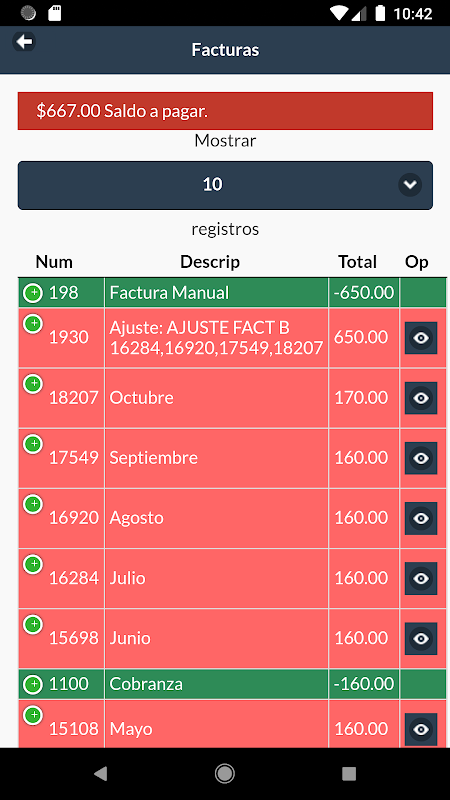The width and height of the screenshot is (450, 800).
Task: Click invoice number 16920
Action: [x=73, y=518]
